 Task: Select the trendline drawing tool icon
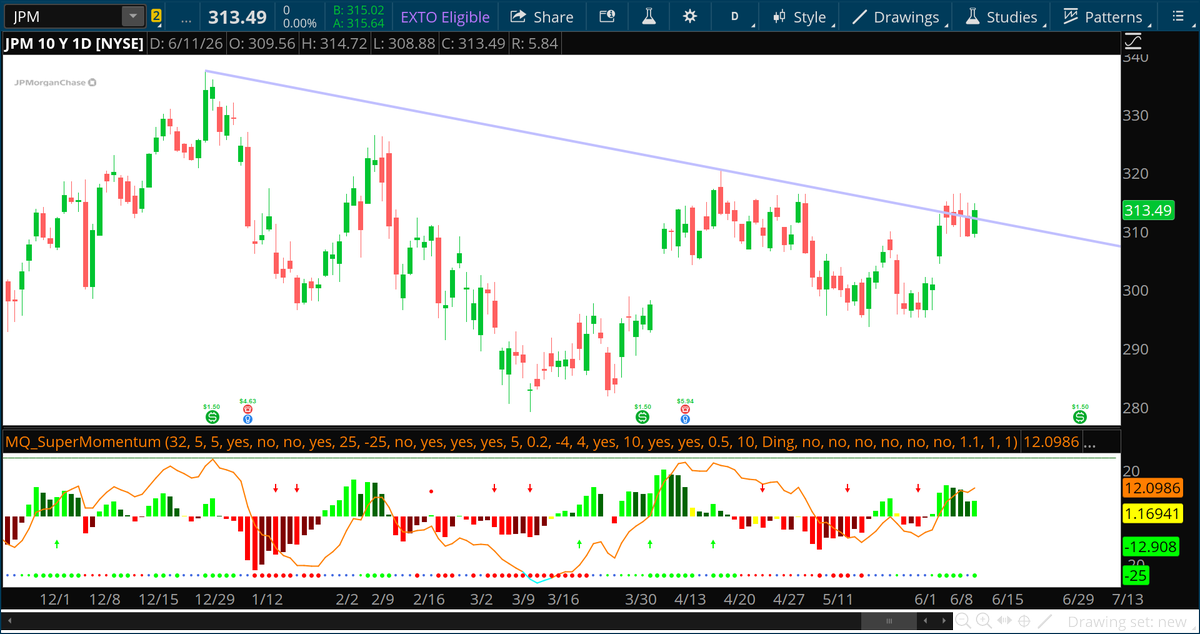pos(1045,621)
